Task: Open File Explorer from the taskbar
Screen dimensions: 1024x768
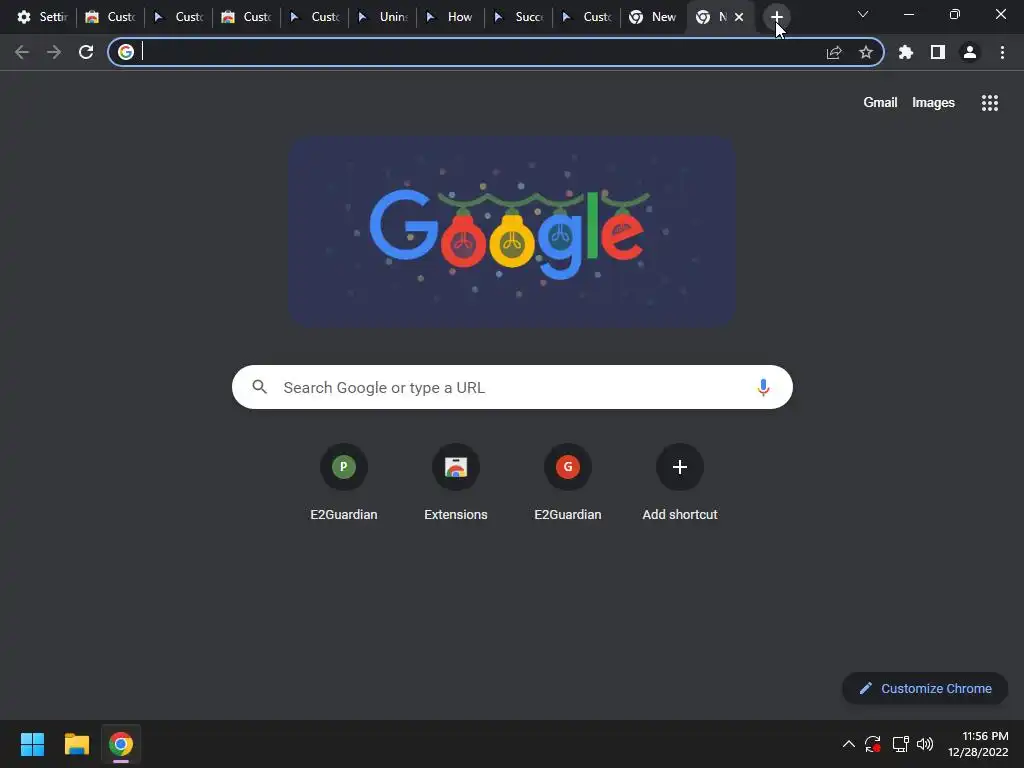Action: [x=76, y=744]
